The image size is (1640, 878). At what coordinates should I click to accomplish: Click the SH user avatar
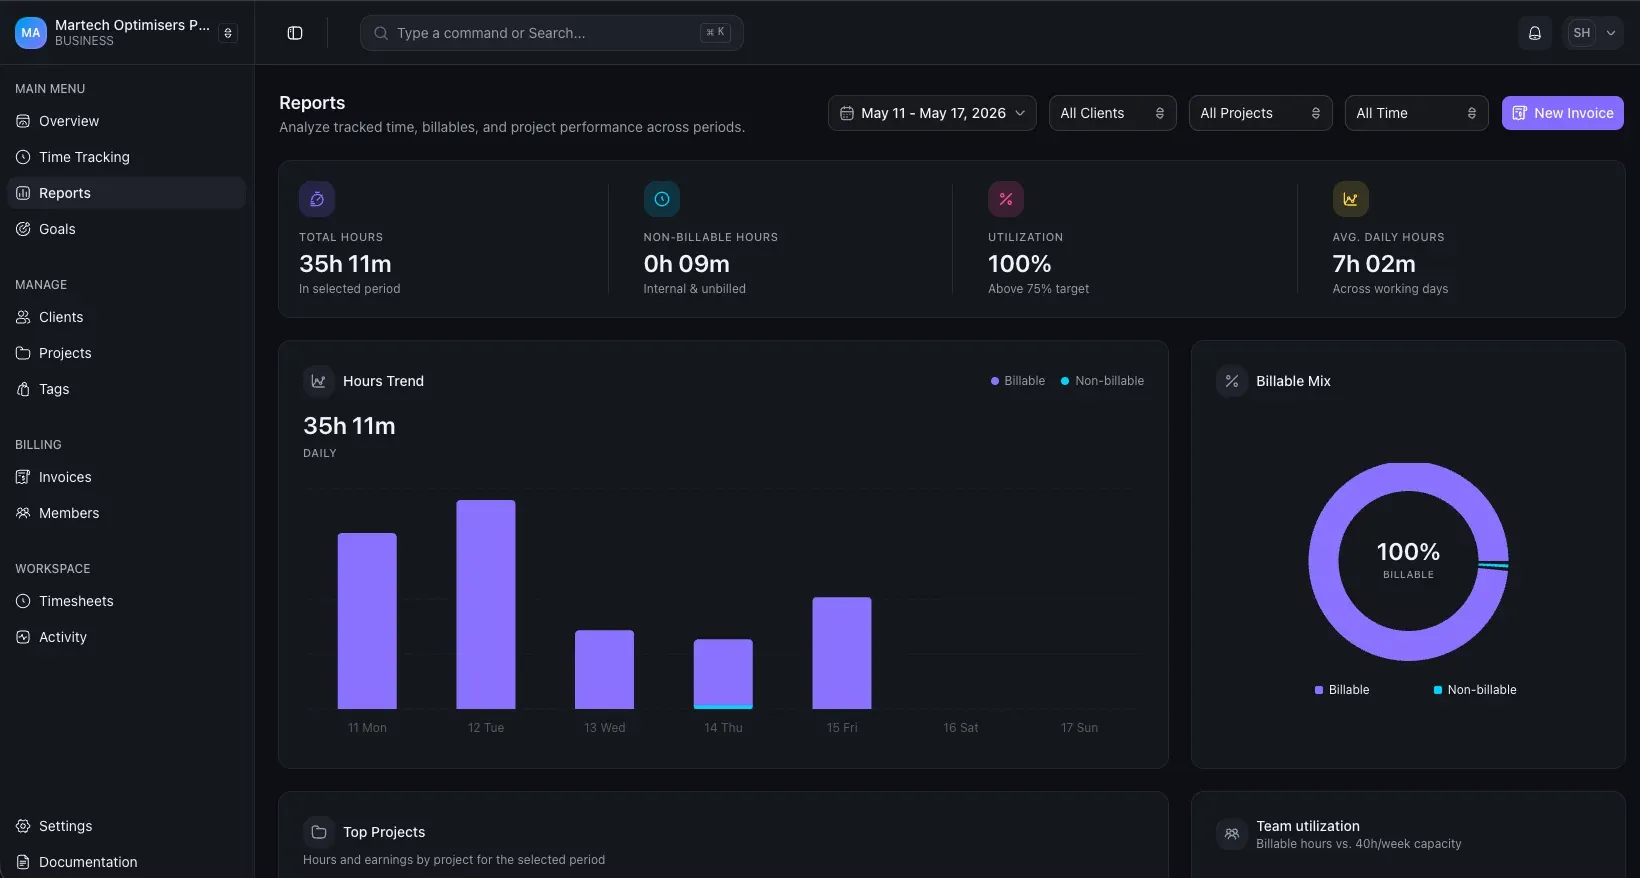point(1581,33)
